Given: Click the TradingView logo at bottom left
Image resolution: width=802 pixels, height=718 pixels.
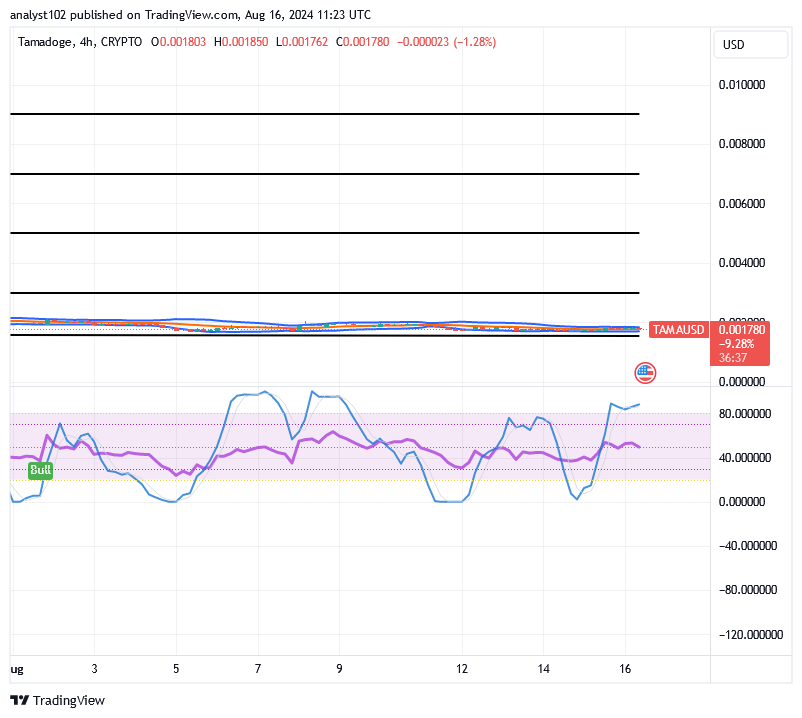Looking at the screenshot, I should click(x=18, y=700).
